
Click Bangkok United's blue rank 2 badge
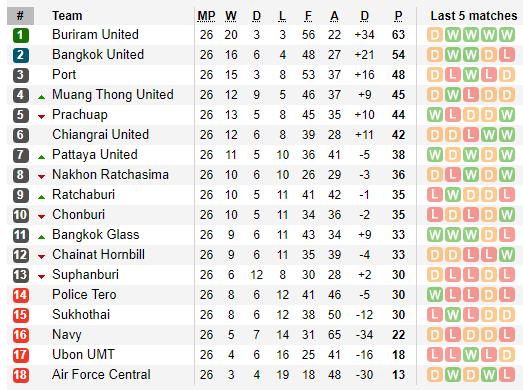pos(20,55)
